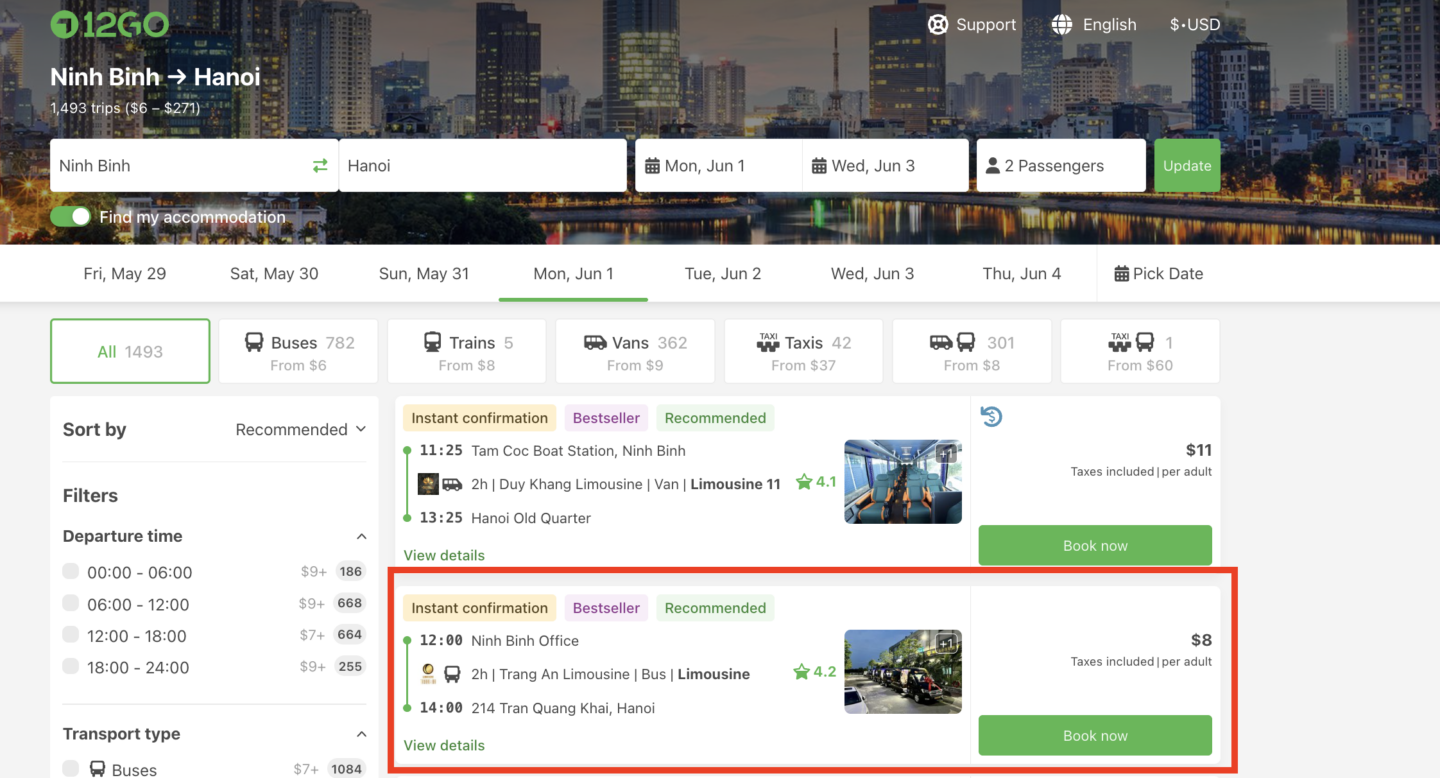Click the 12GO logo
The height and width of the screenshot is (778, 1440).
tap(110, 25)
